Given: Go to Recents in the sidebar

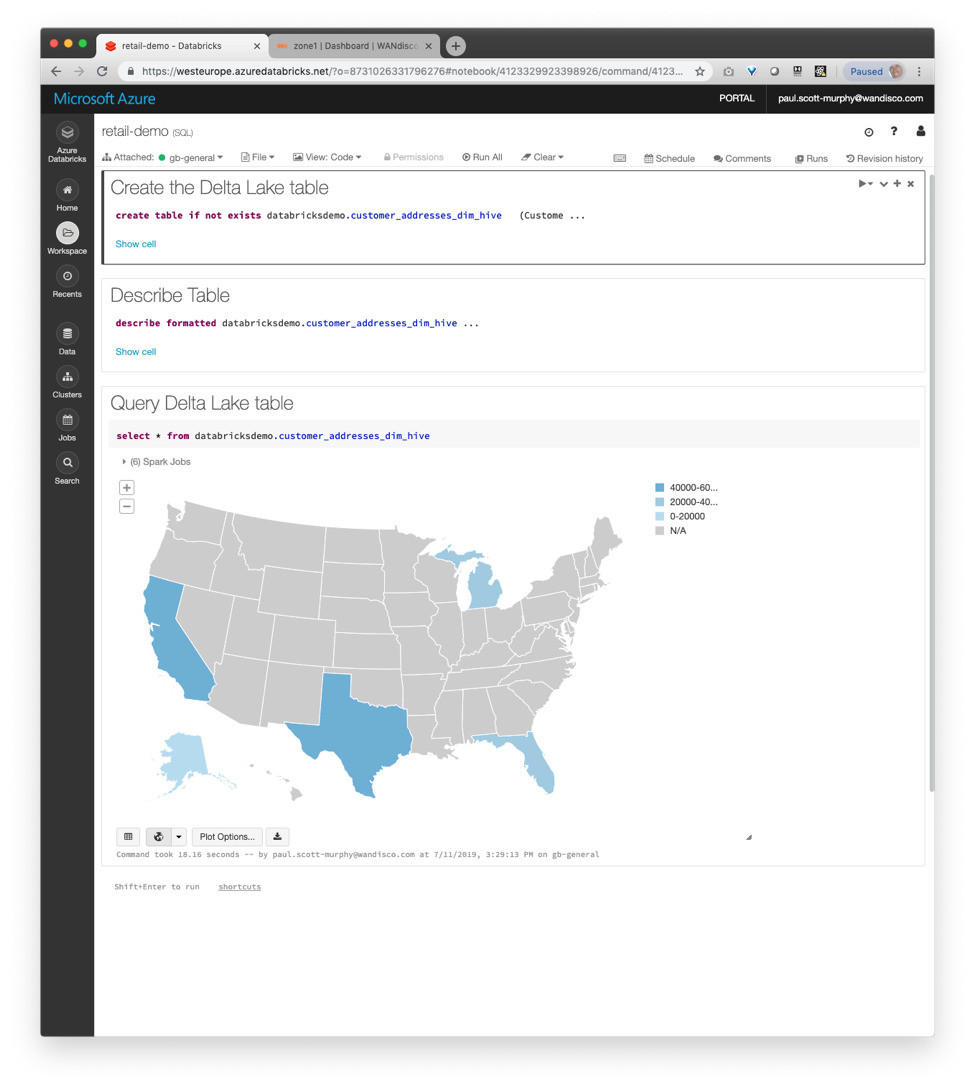Looking at the screenshot, I should 67,277.
